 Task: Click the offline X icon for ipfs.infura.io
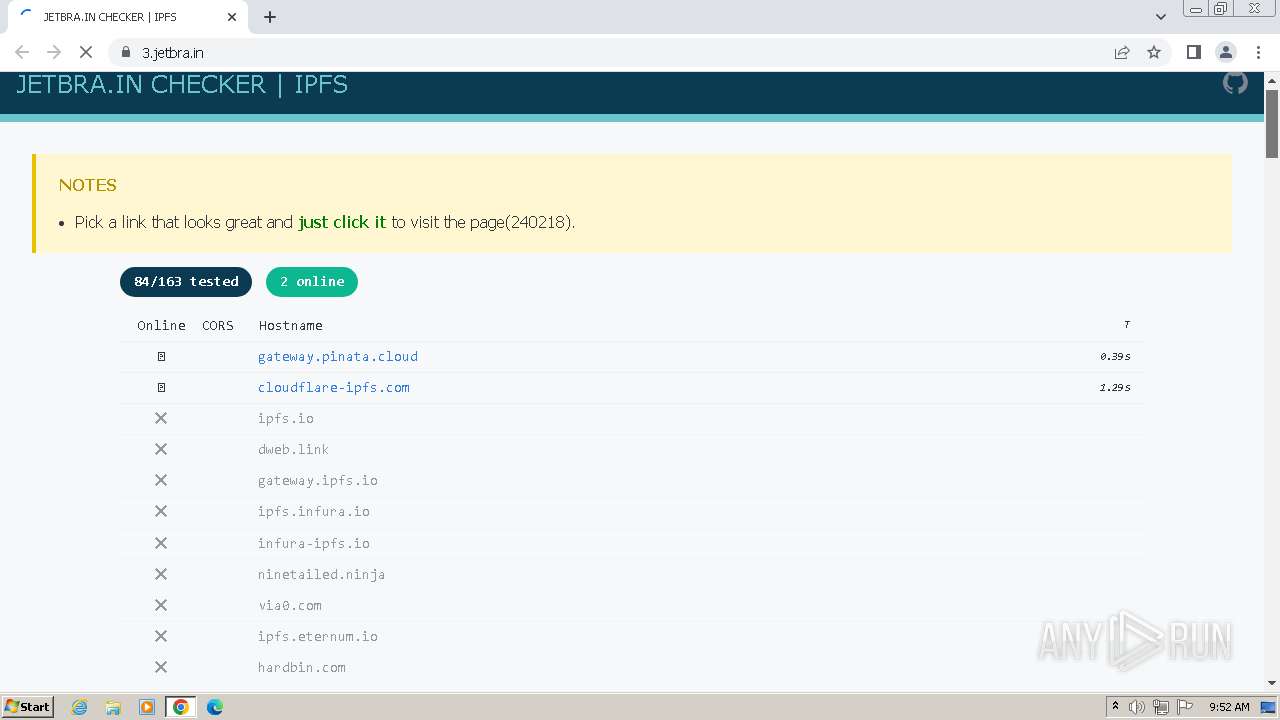(161, 511)
